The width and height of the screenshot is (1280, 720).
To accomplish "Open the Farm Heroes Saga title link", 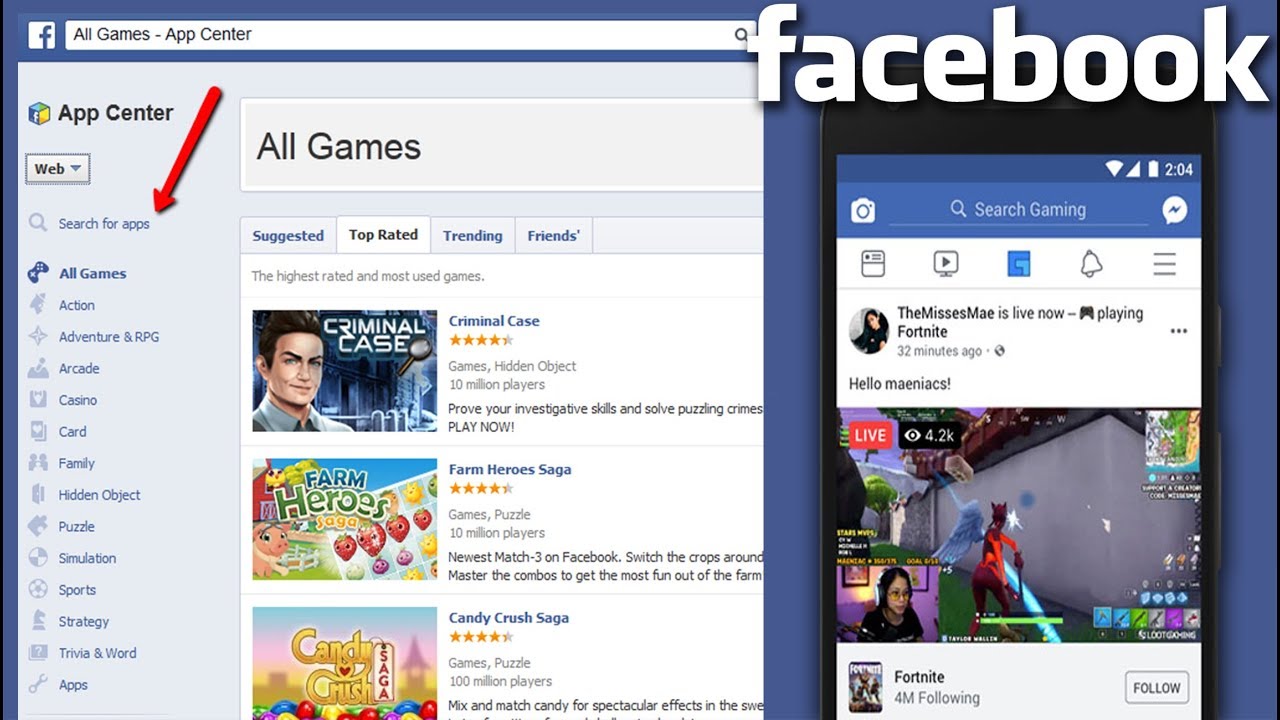I will tap(510, 469).
